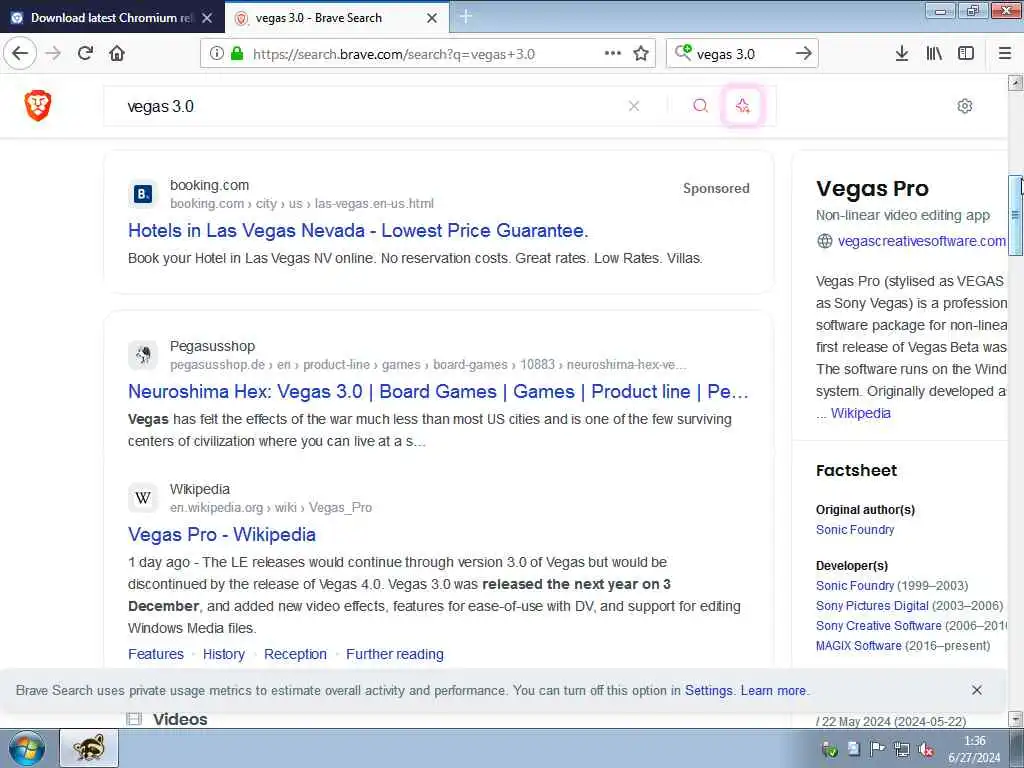The width and height of the screenshot is (1024, 768).
Task: Click the taskbar clock and date
Action: click(974, 749)
